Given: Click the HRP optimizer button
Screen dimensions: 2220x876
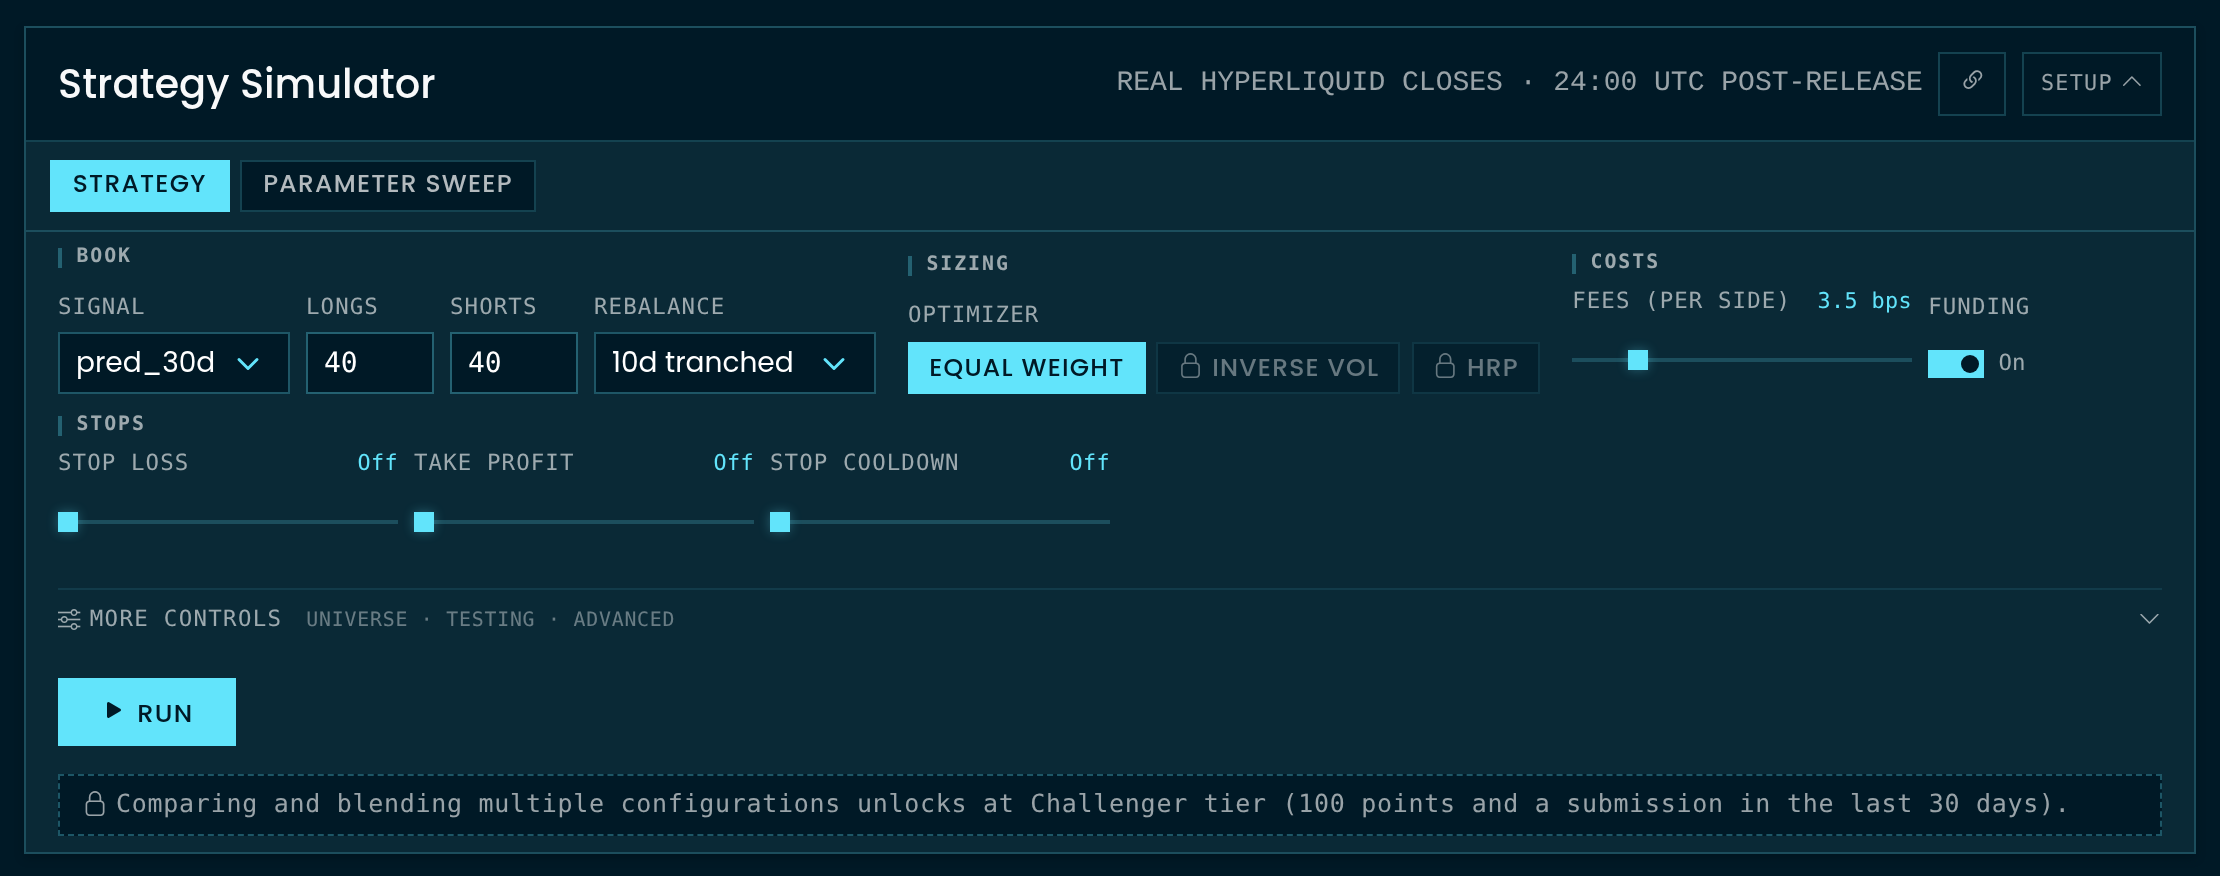Looking at the screenshot, I should tap(1475, 368).
